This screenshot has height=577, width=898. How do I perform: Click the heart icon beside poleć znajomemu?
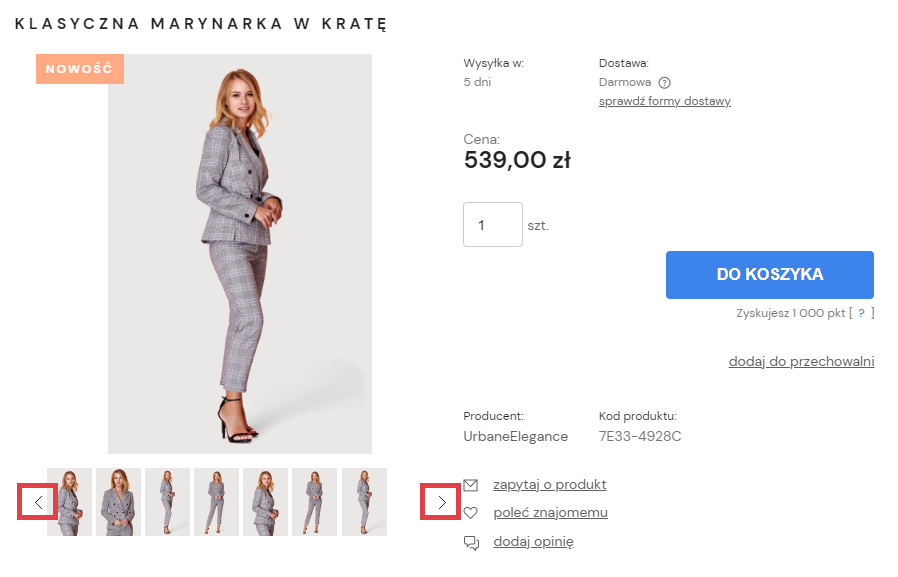pyautogui.click(x=470, y=513)
